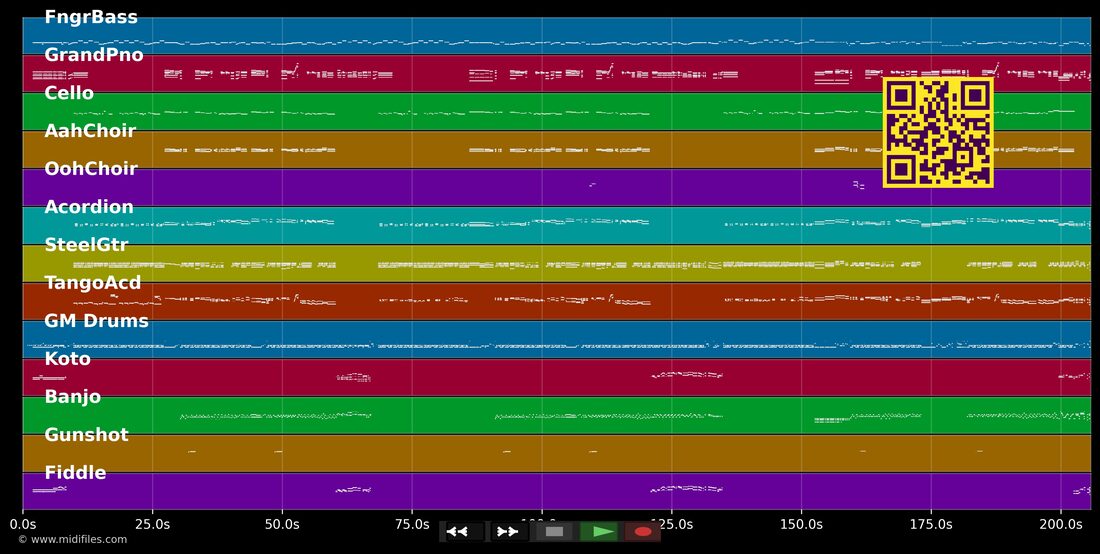Start recording with the red record button
The image size is (1100, 554).
click(643, 532)
